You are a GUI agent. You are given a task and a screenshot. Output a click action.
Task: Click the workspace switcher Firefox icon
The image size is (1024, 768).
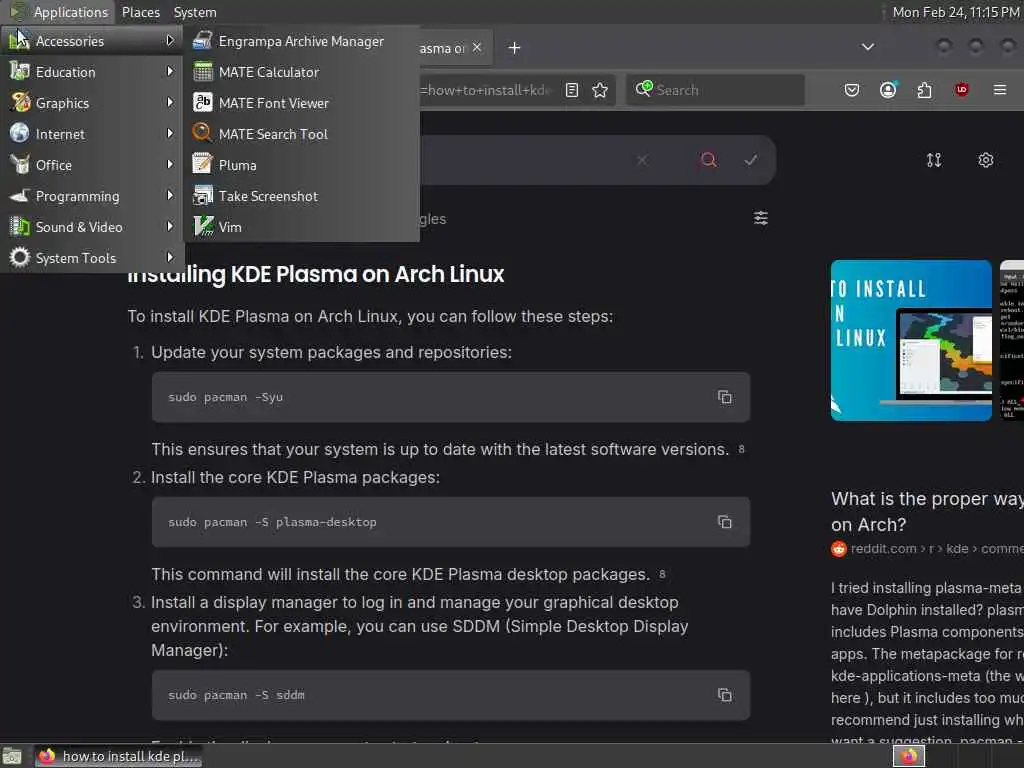[x=909, y=756]
